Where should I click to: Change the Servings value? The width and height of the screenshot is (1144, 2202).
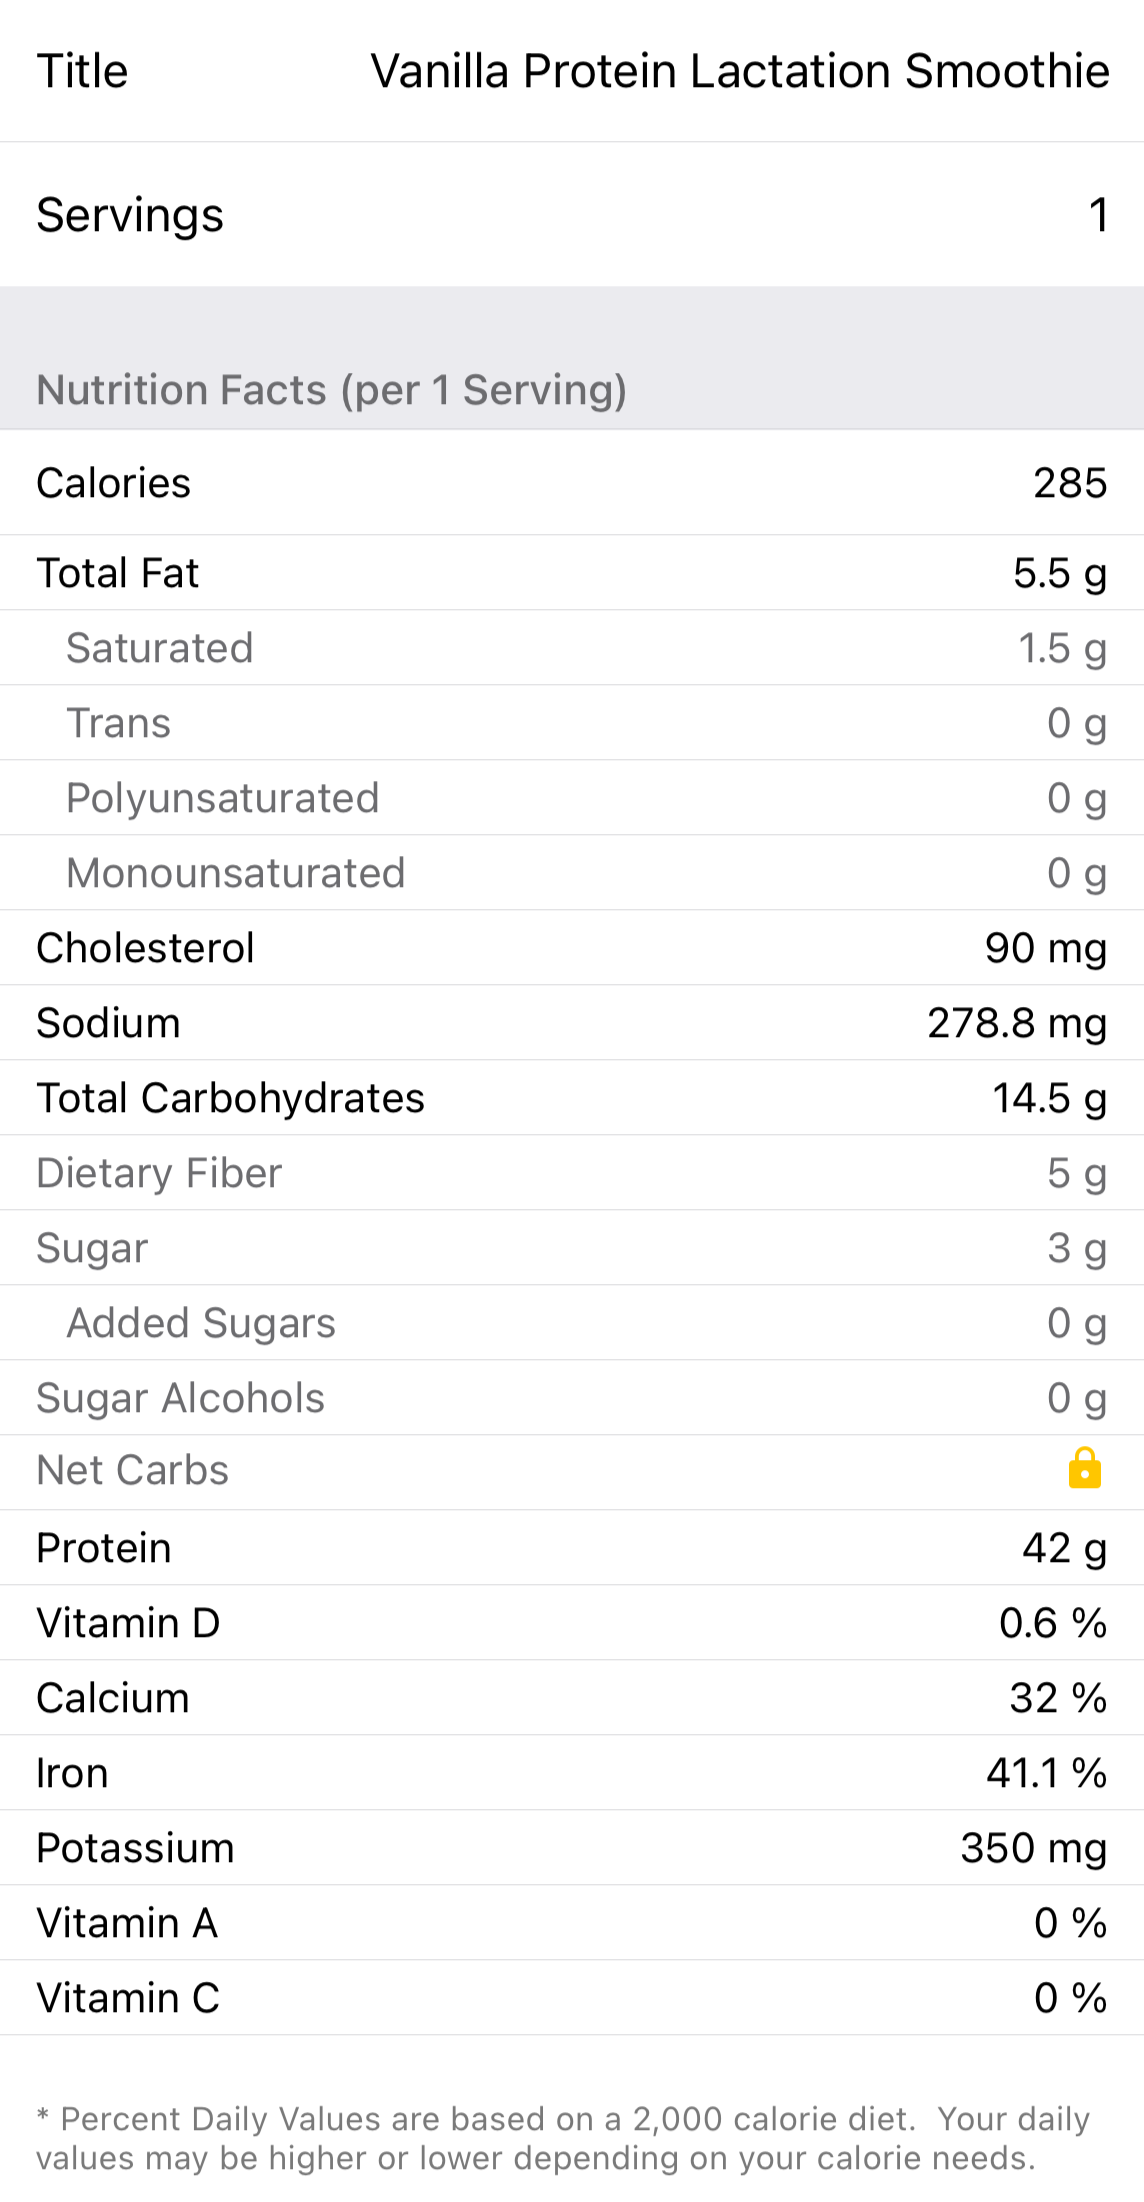point(1097,215)
